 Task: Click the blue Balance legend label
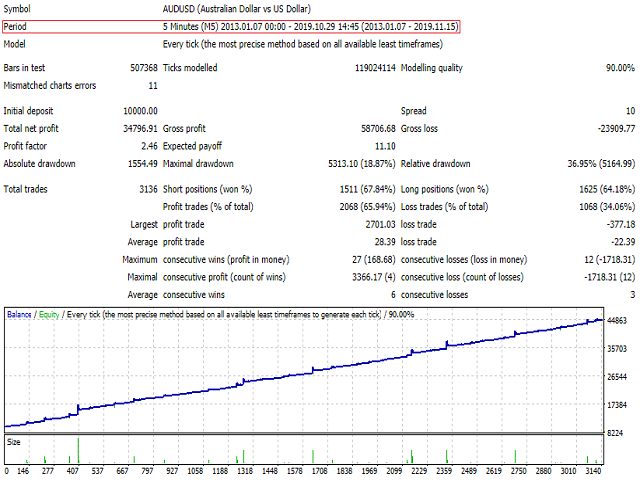19,315
